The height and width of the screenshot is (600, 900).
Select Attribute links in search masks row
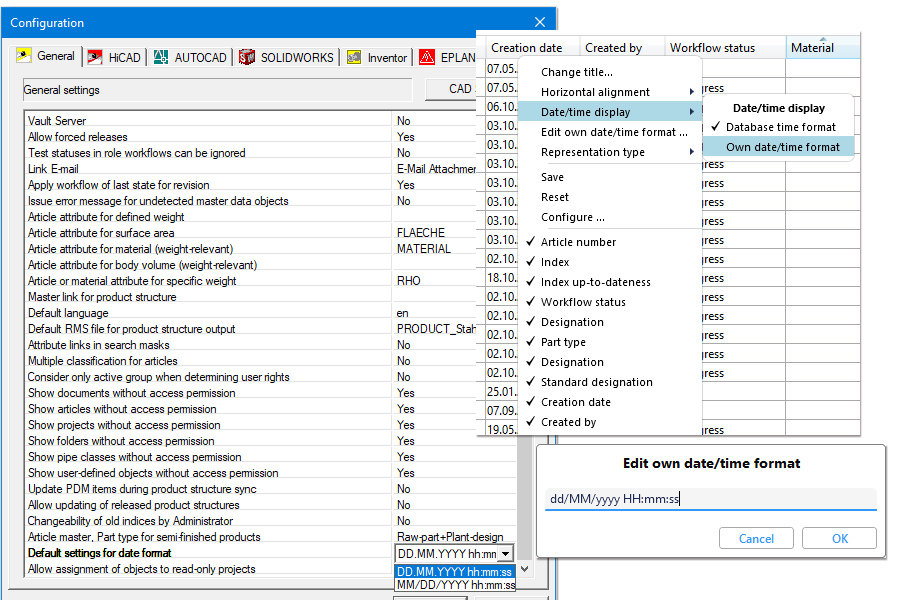point(209,344)
